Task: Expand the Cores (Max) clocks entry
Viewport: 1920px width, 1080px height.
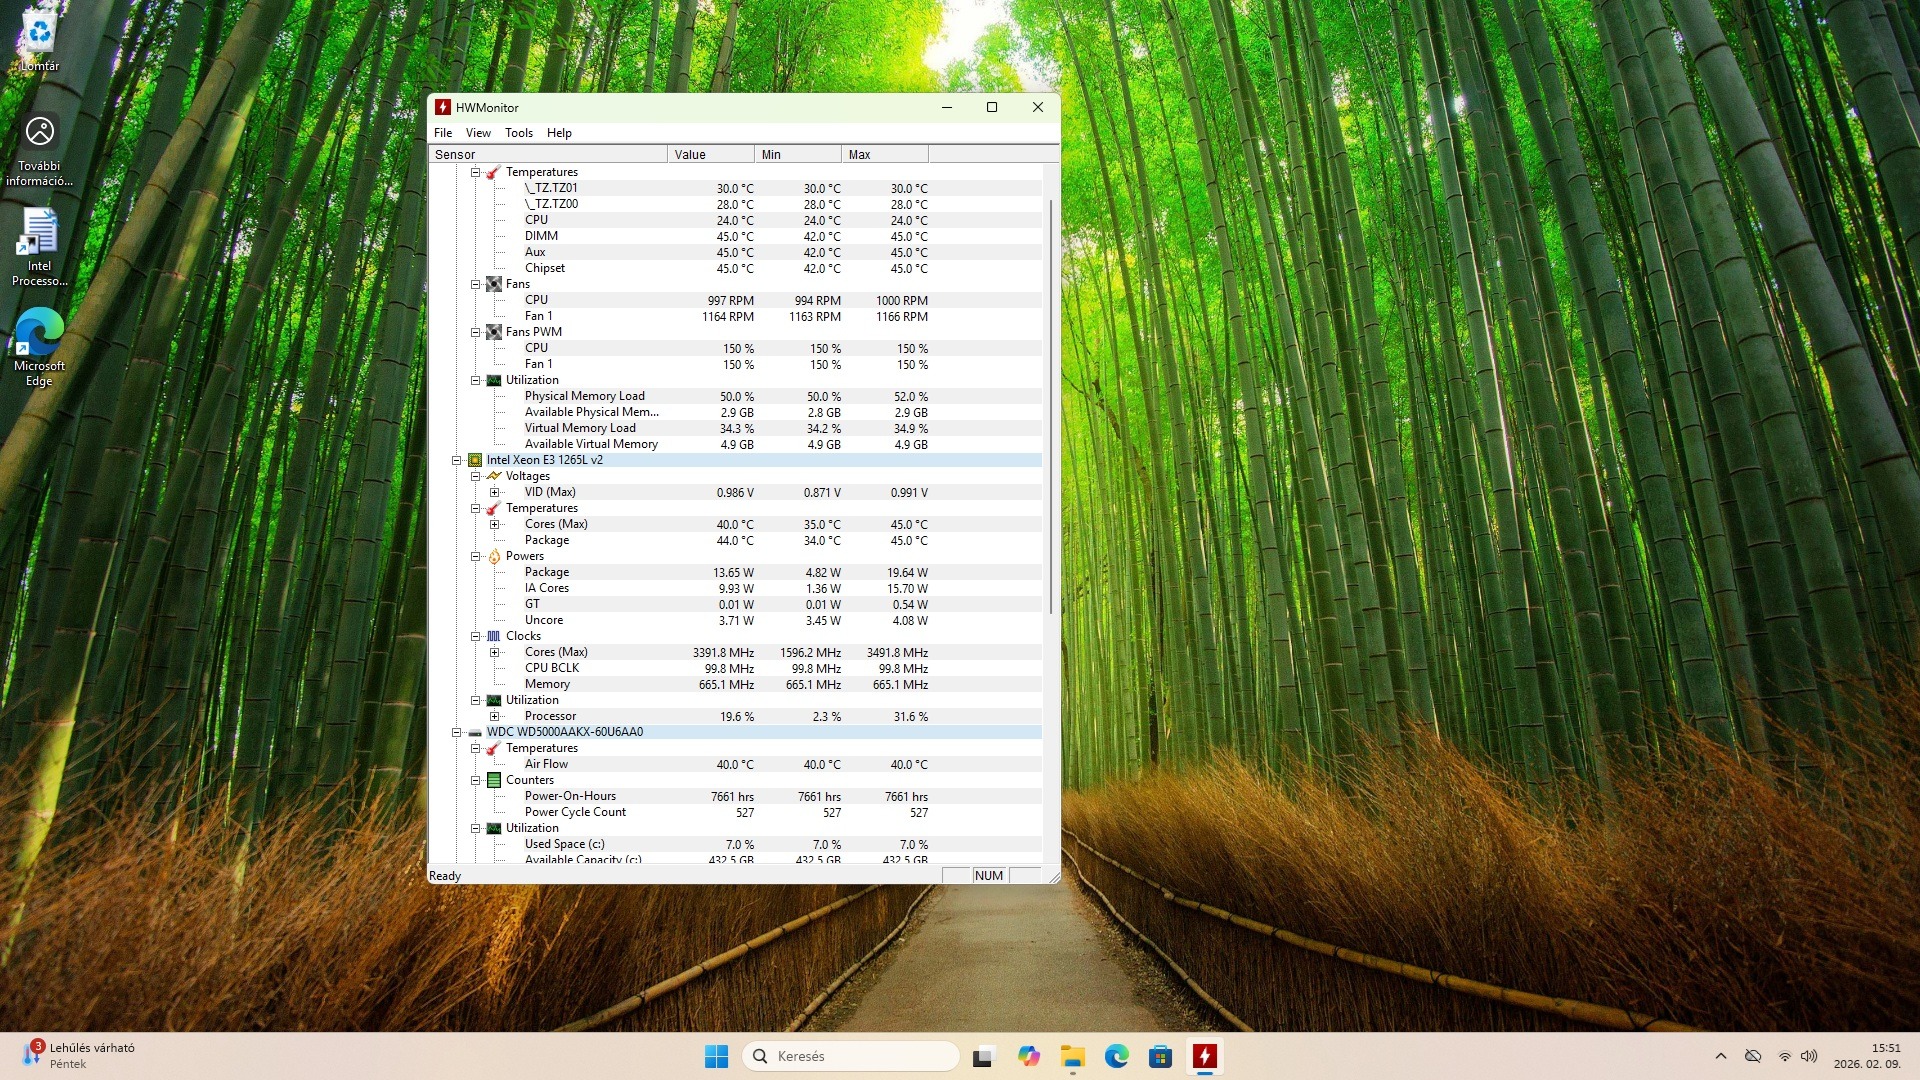Action: tap(494, 652)
